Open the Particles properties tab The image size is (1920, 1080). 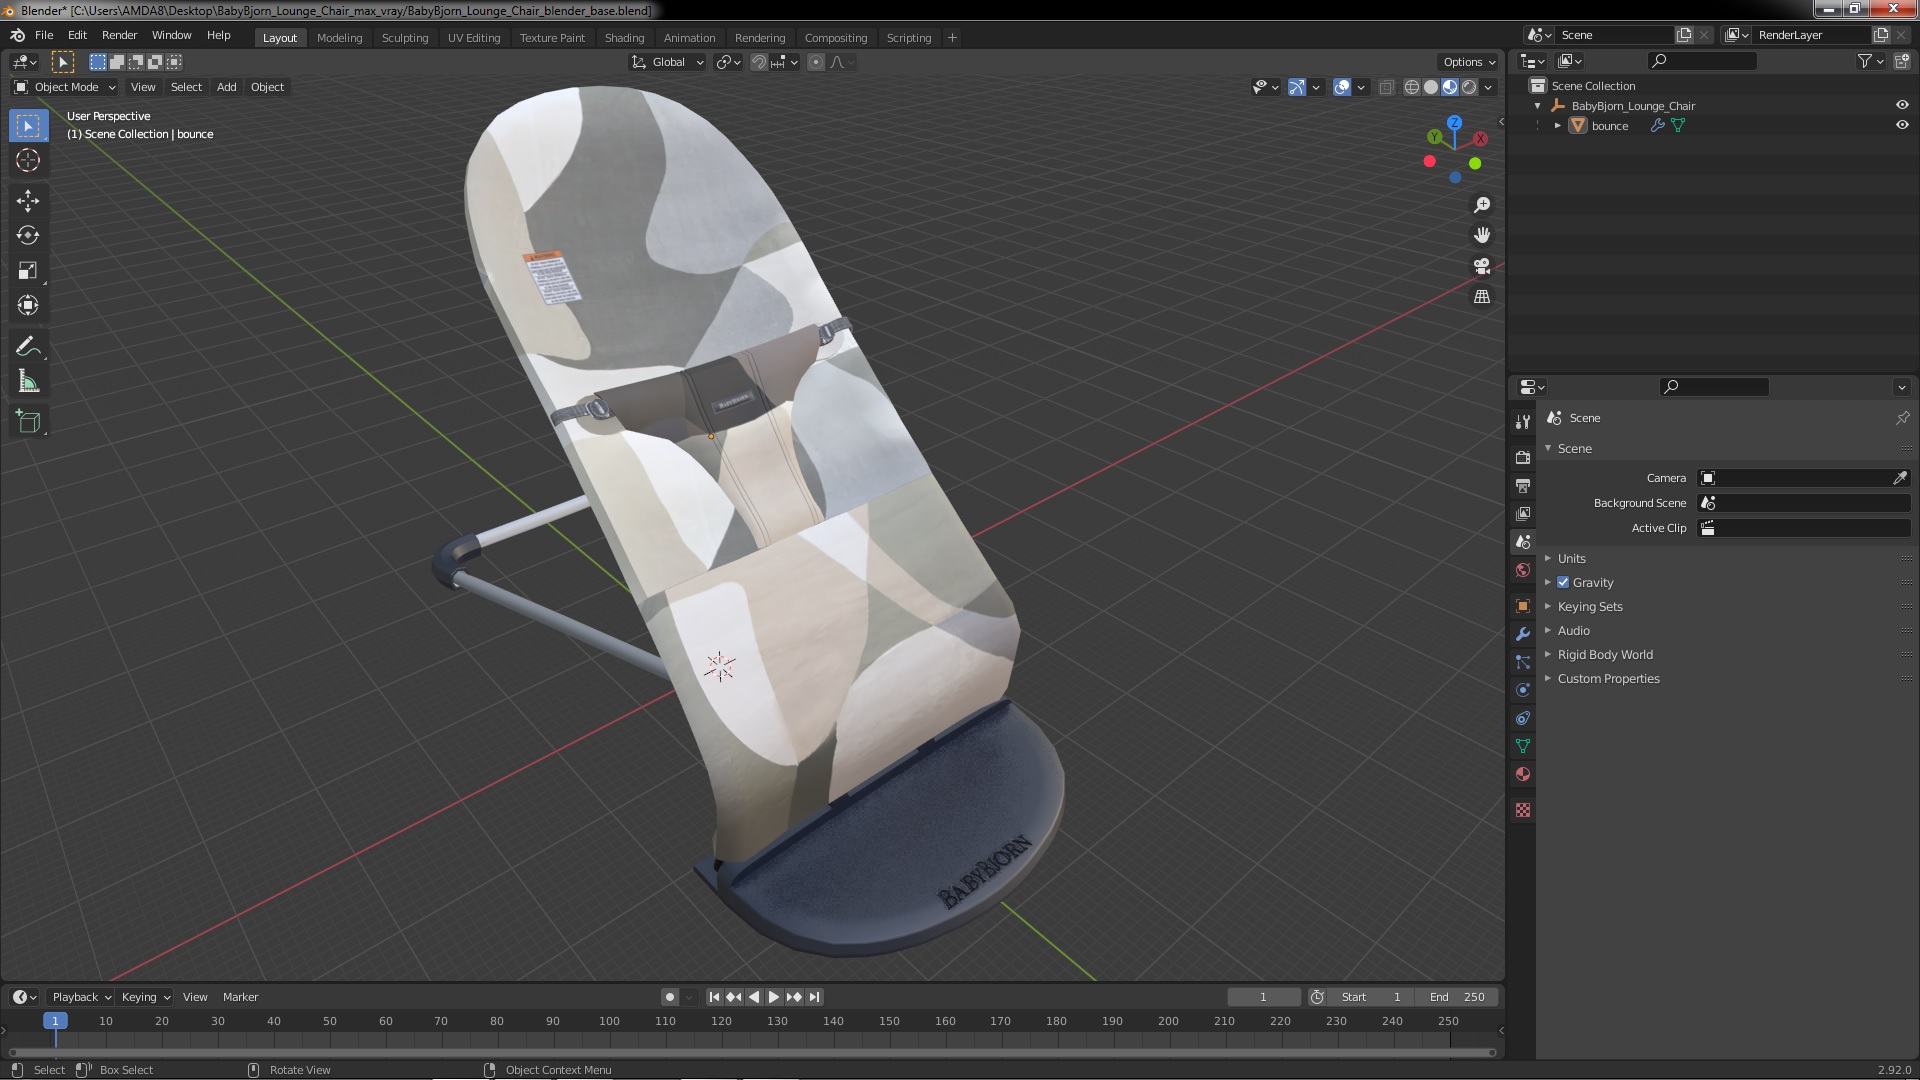point(1523,662)
